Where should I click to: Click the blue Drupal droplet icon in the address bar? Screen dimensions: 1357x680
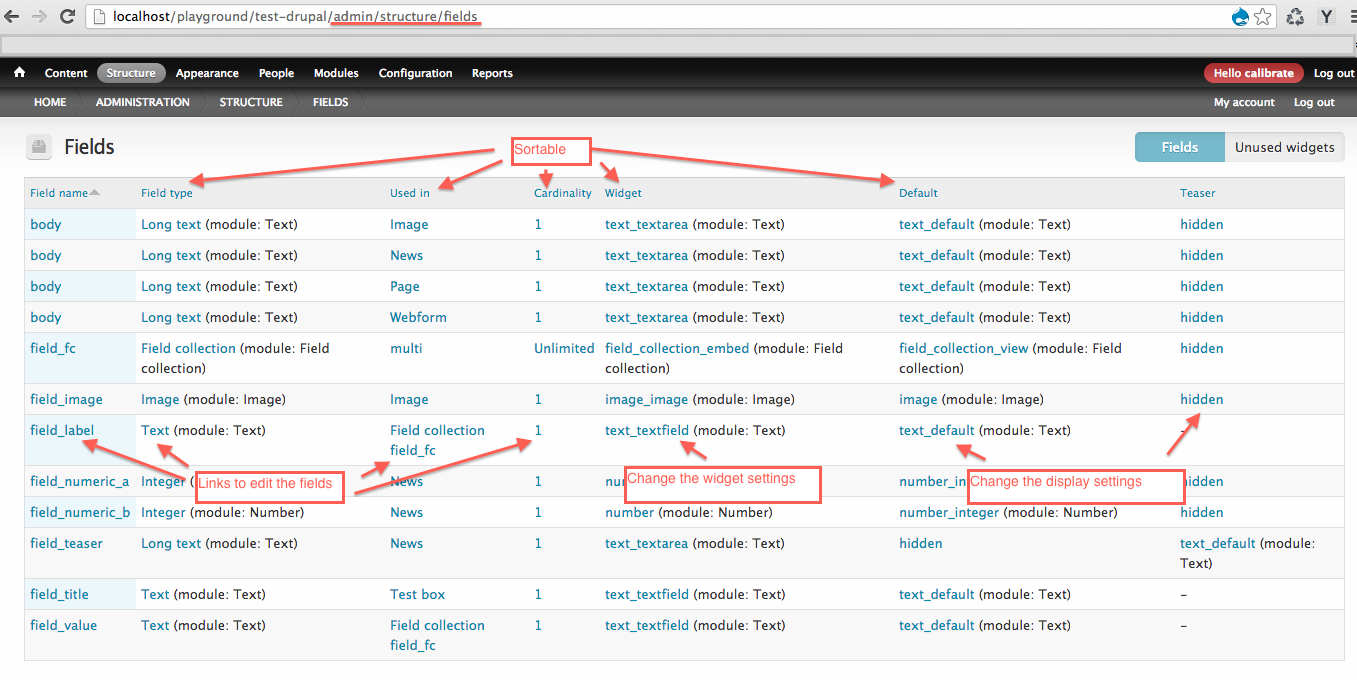tap(1240, 16)
